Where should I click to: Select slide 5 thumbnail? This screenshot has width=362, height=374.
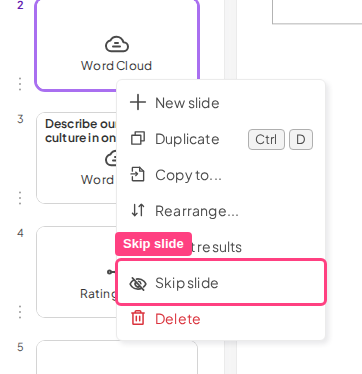pos(117,357)
